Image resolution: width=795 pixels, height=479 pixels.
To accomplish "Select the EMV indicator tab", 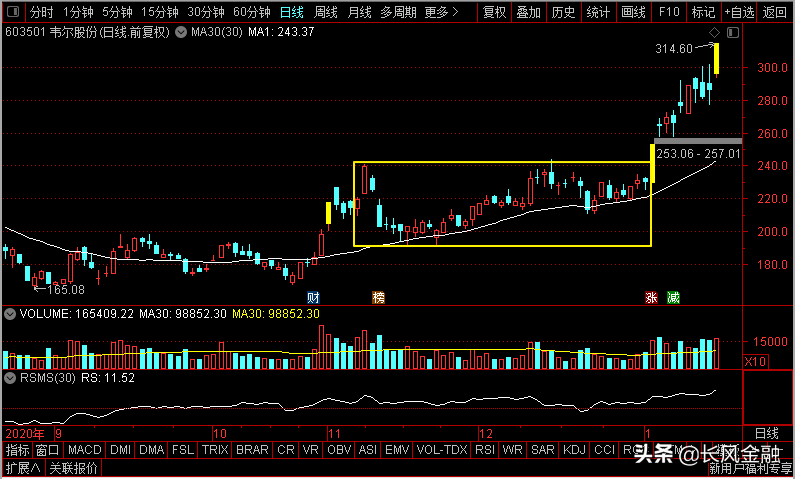I will (397, 450).
